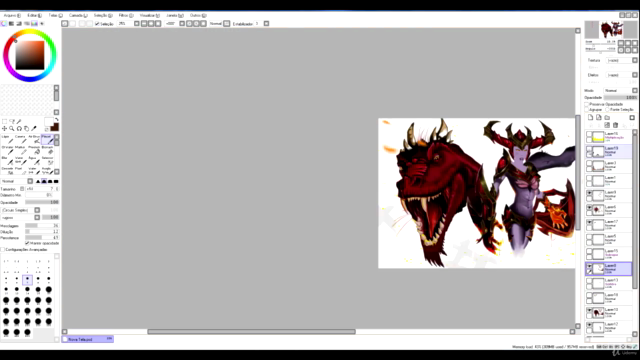This screenshot has height=360, width=640.
Task: Select the hand pan tool
Action: [27, 129]
